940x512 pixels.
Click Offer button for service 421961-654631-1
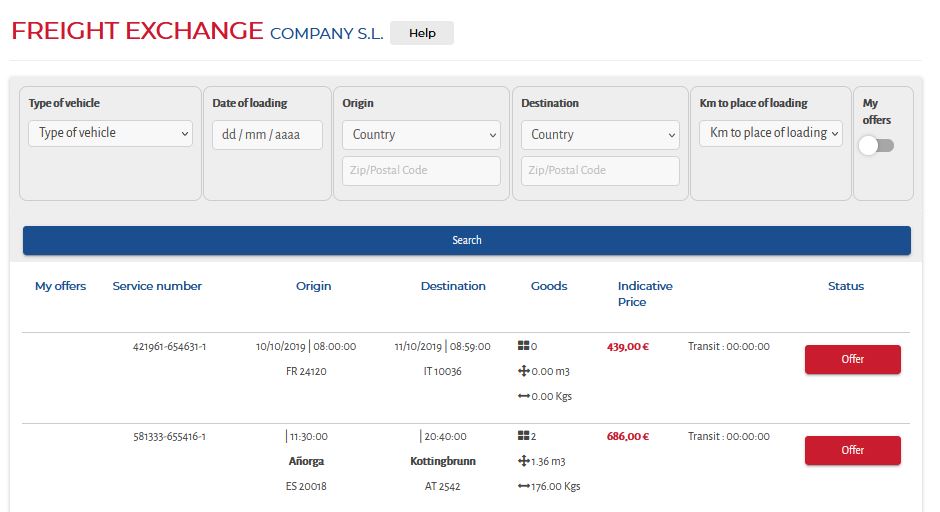coord(852,359)
